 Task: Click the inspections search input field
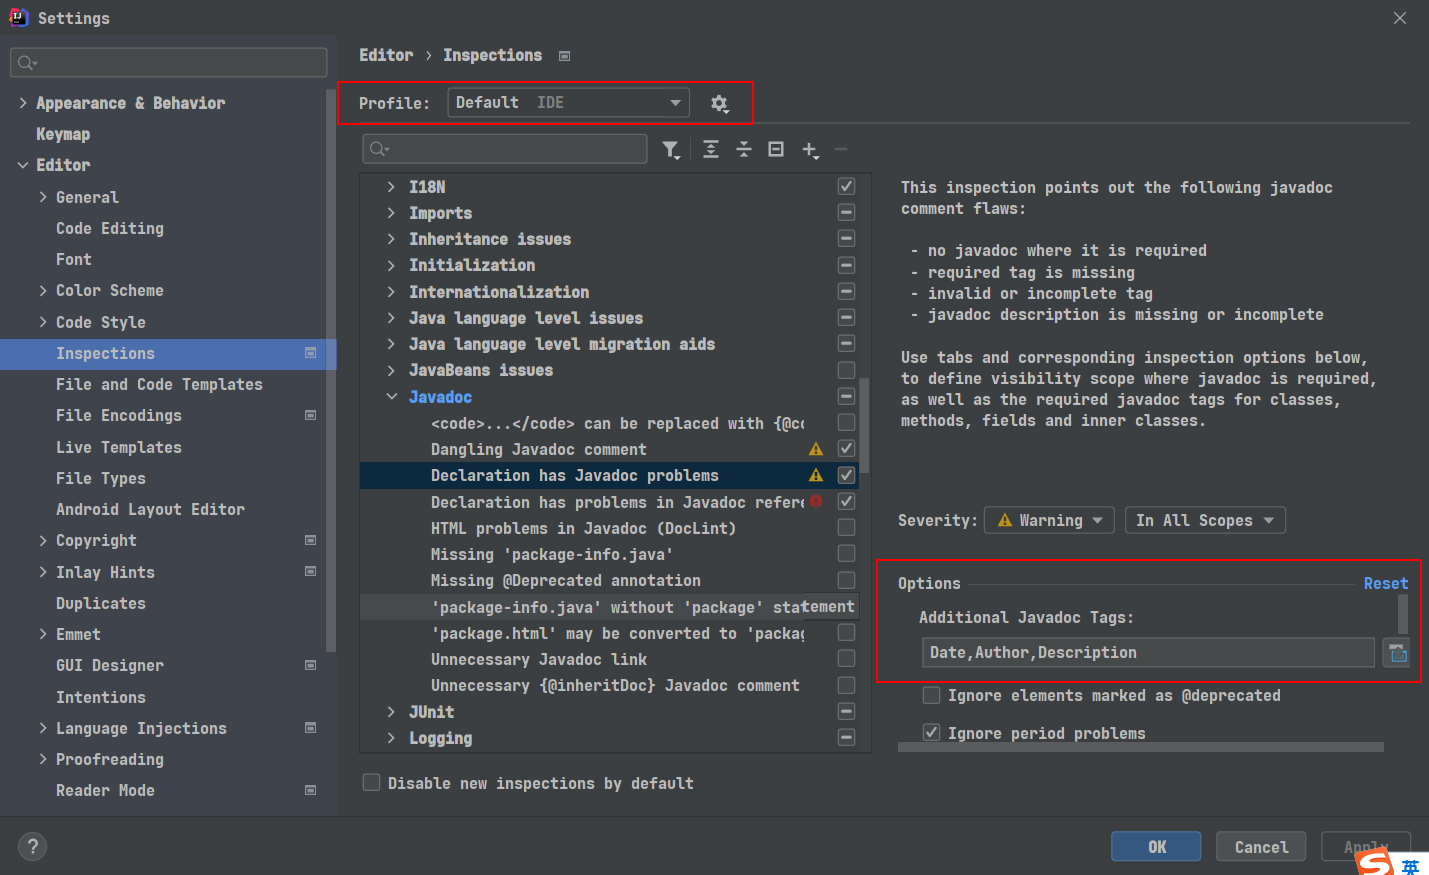(x=505, y=149)
